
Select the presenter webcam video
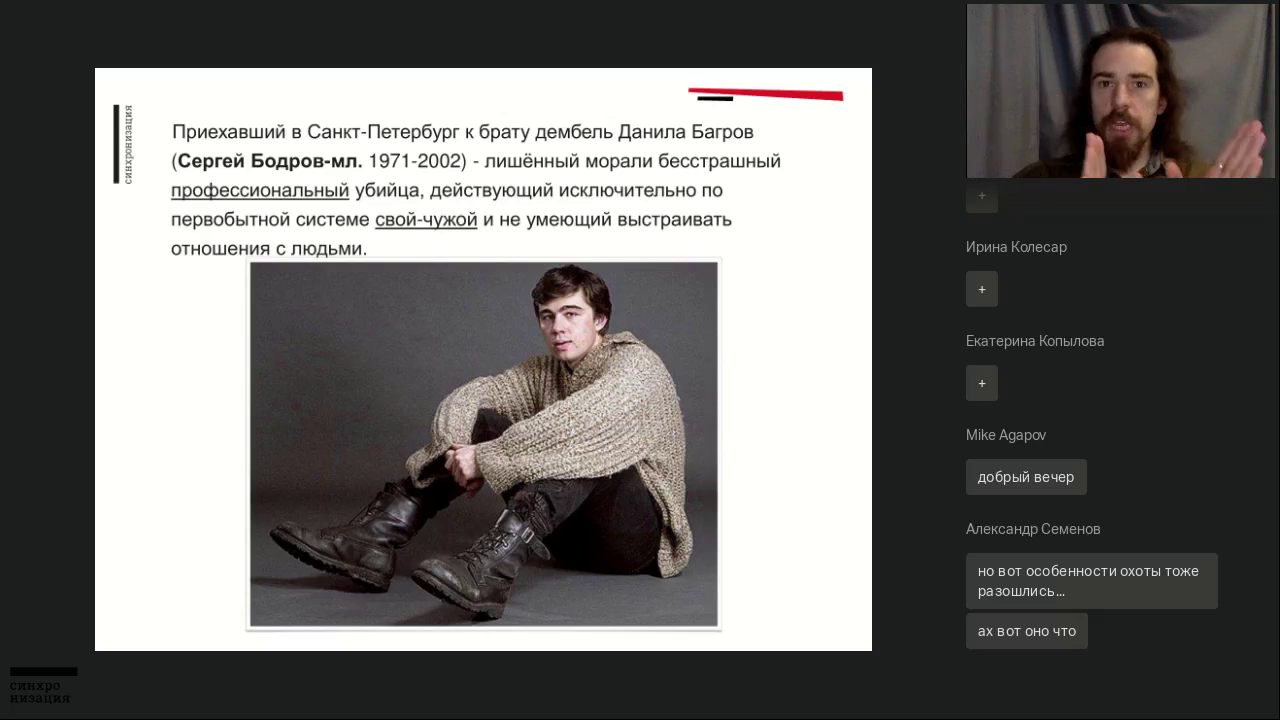pos(1120,91)
